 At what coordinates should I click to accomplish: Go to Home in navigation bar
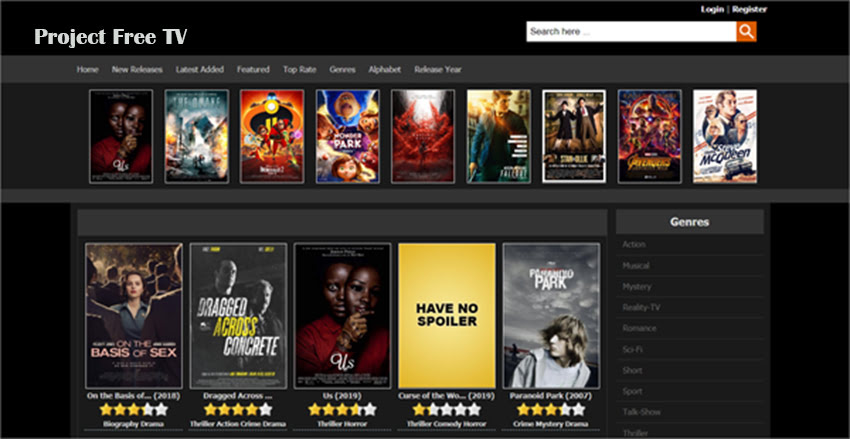87,69
